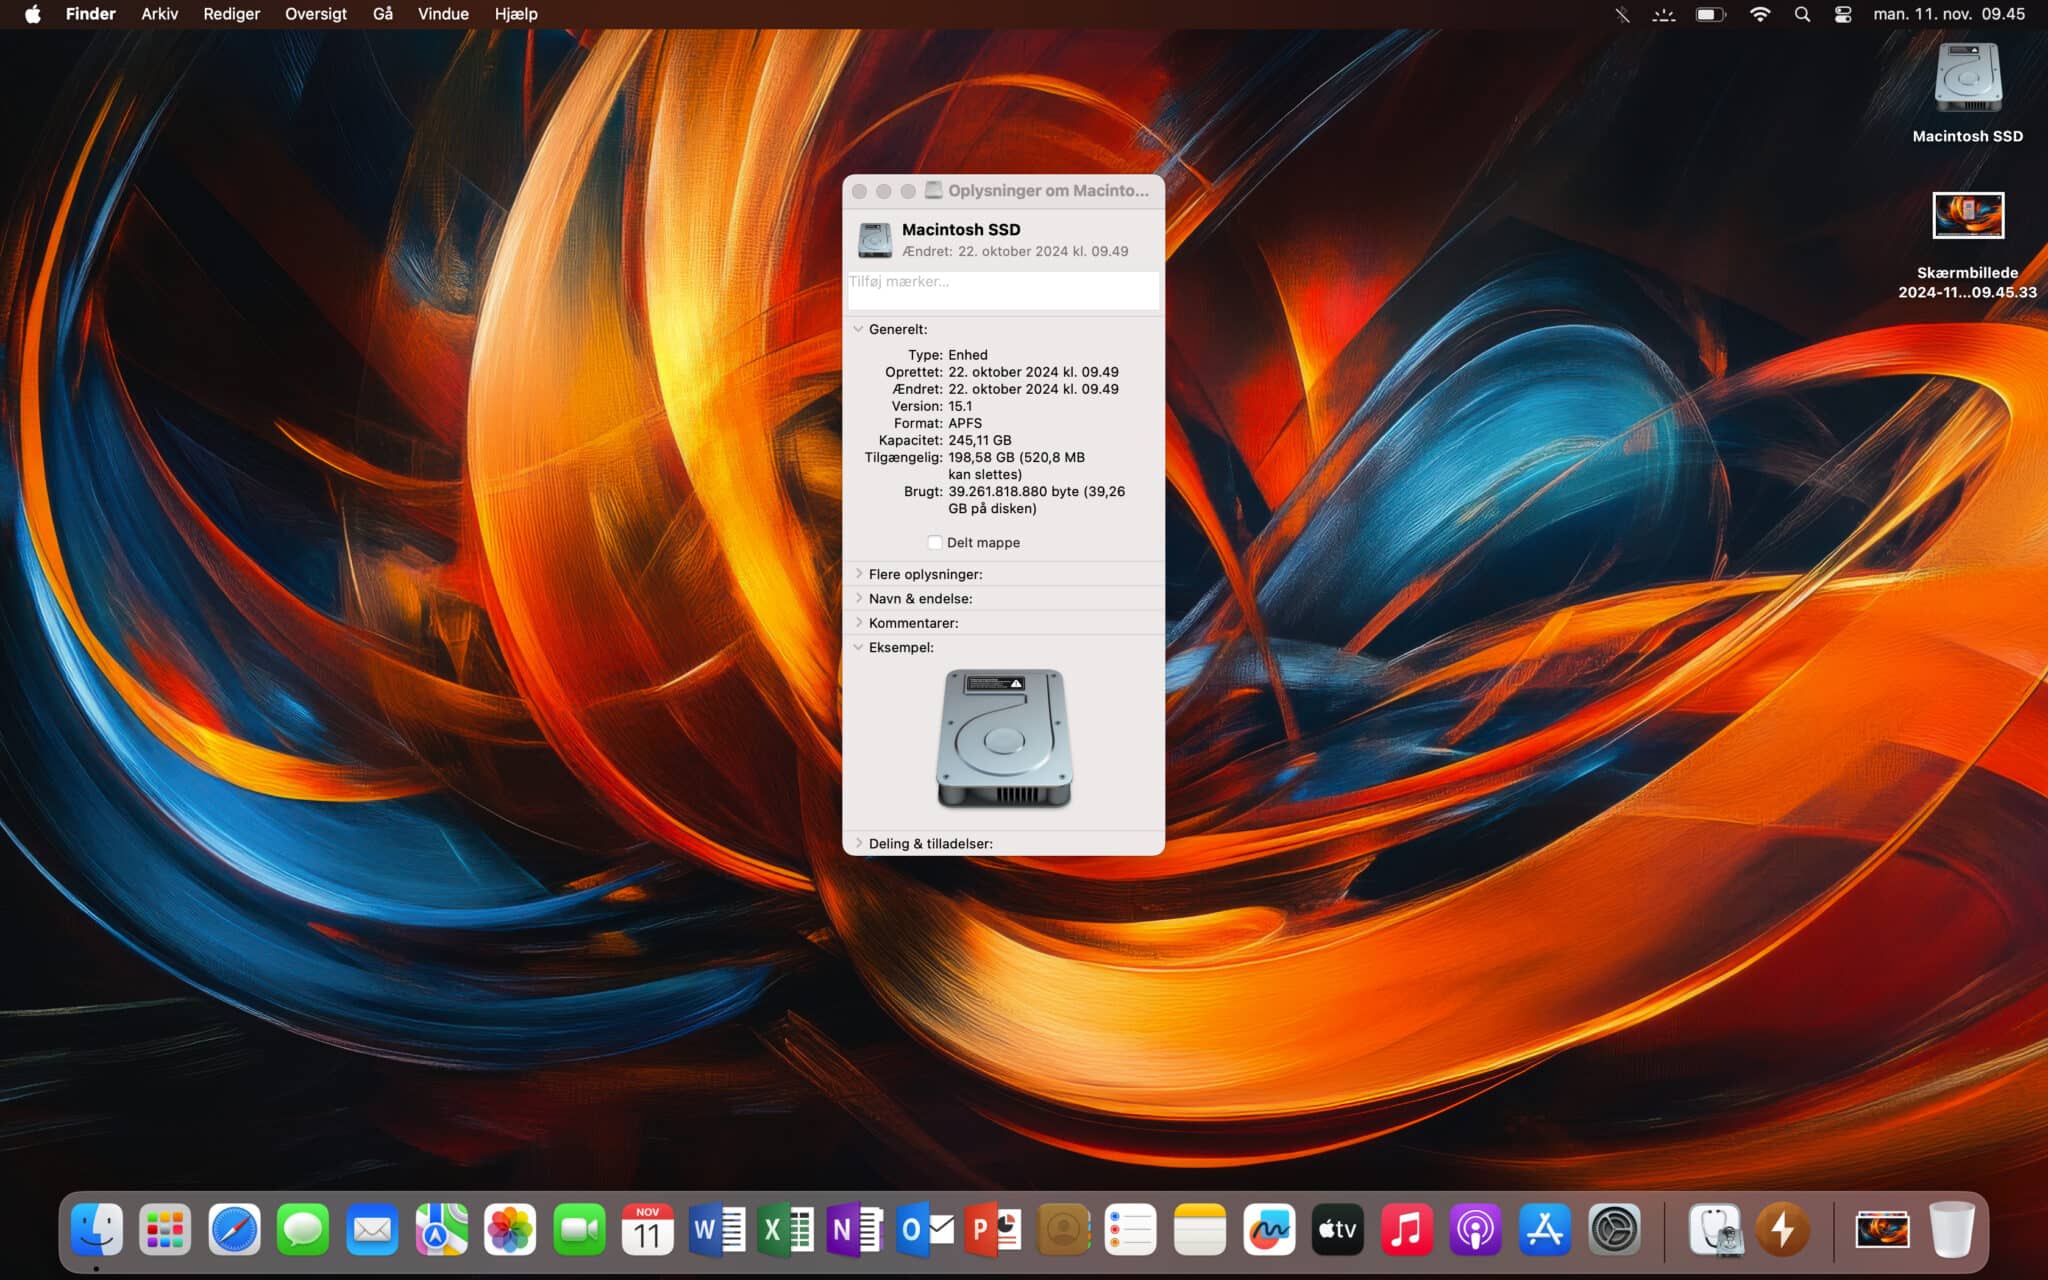Open the App Store dock icon

click(1544, 1230)
